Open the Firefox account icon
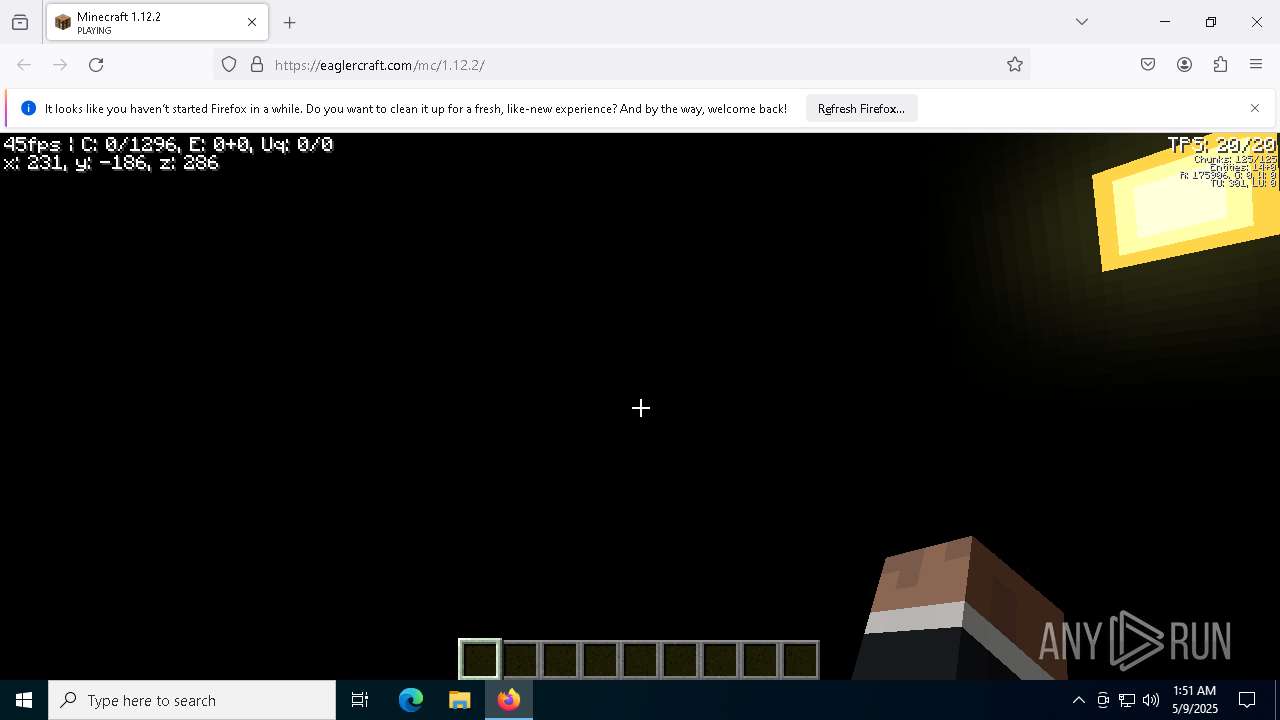Image resolution: width=1280 pixels, height=720 pixels. pos(1184,65)
